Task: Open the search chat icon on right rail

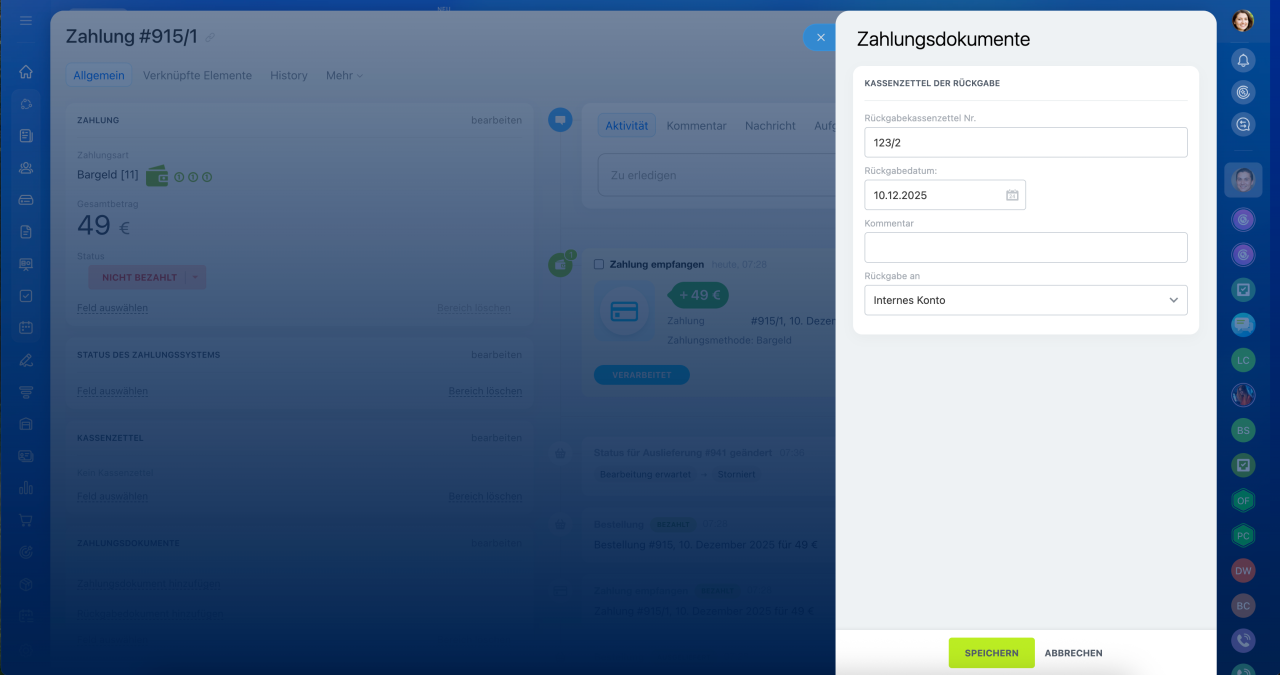Action: [1243, 124]
